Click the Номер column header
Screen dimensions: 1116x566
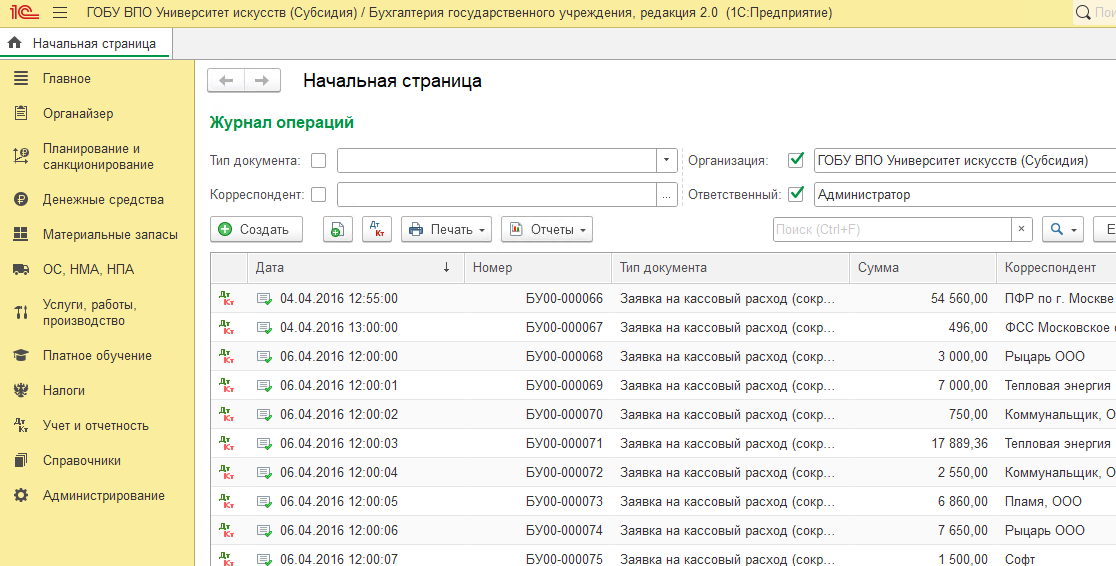[537, 268]
